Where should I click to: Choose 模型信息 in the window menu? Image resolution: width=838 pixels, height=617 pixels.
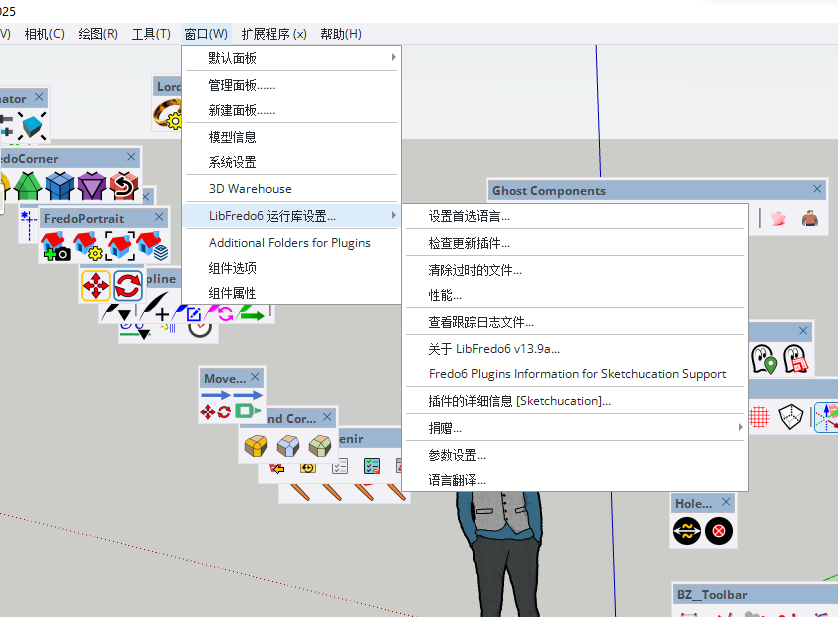[x=233, y=137]
